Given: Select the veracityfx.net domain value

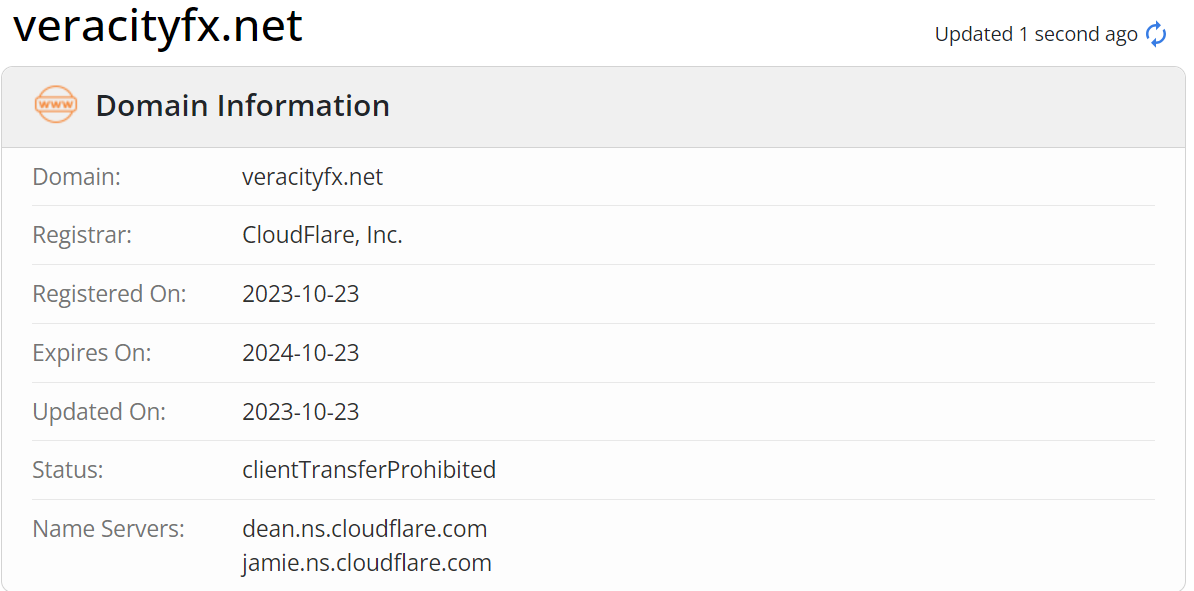Looking at the screenshot, I should click(x=312, y=177).
